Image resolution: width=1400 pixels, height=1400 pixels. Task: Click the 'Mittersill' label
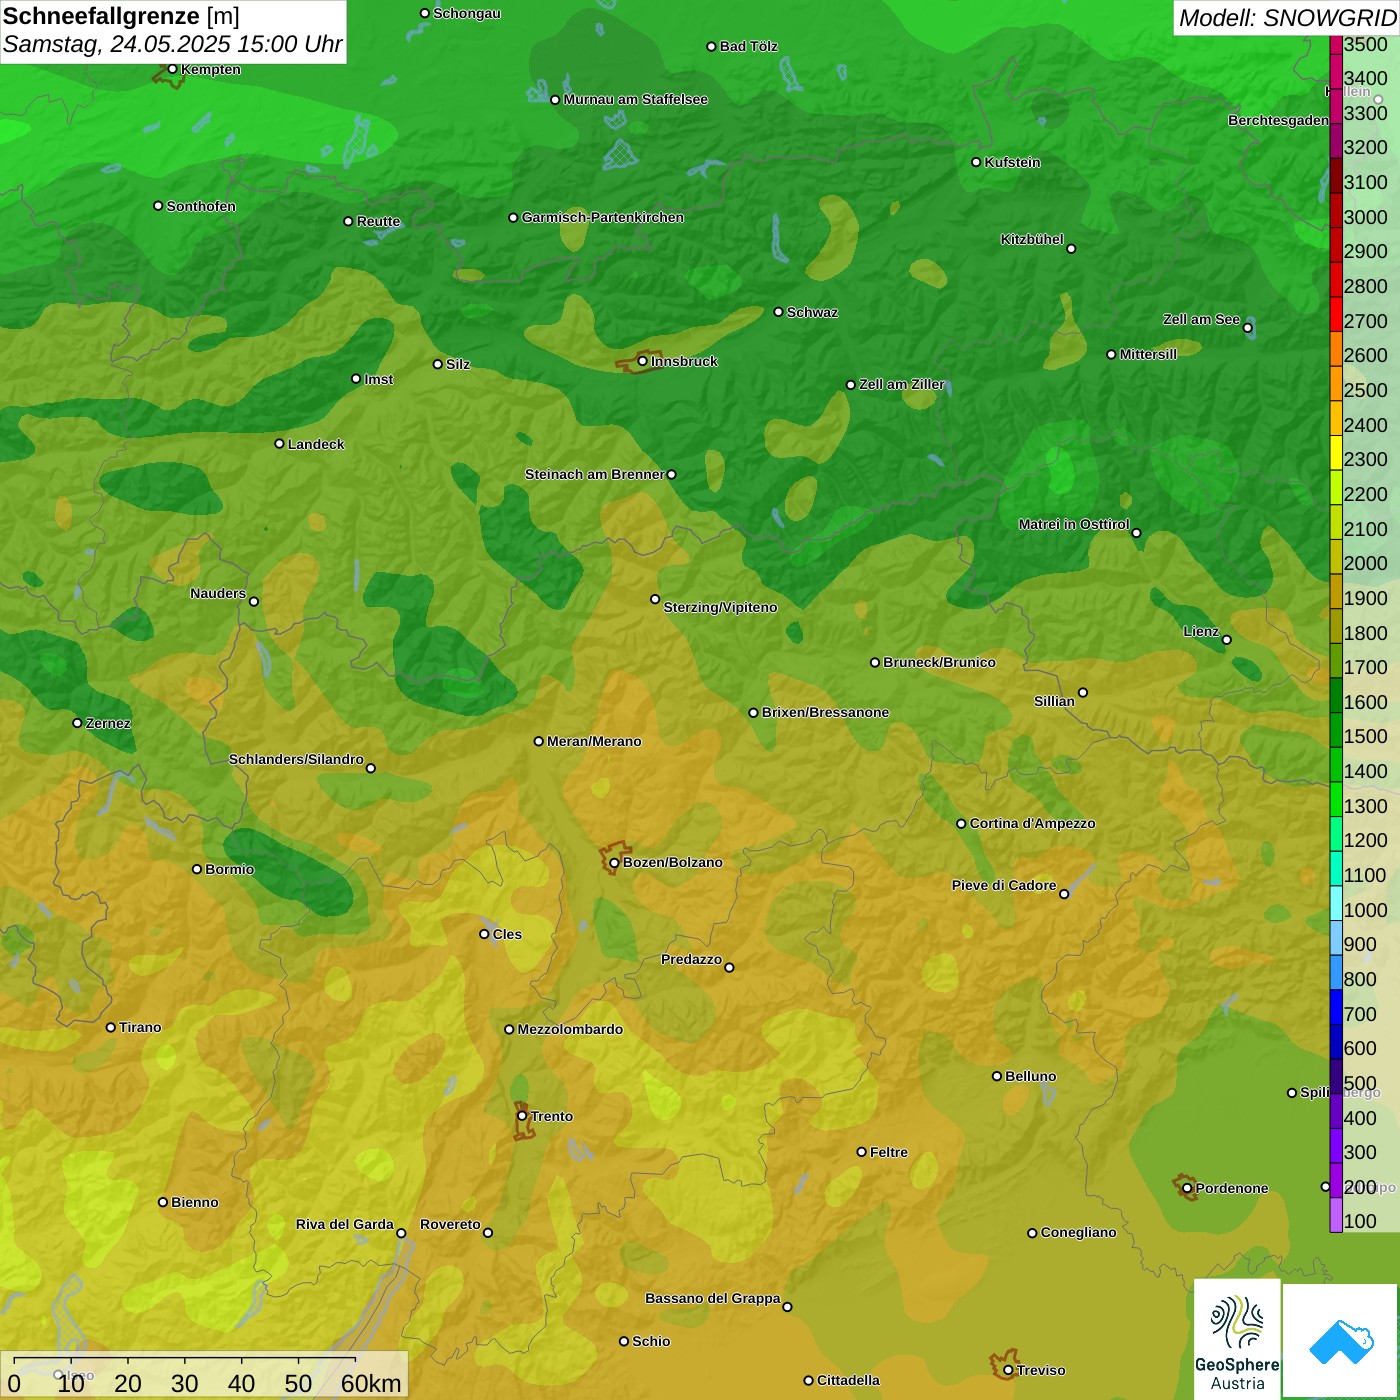pyautogui.click(x=1148, y=354)
